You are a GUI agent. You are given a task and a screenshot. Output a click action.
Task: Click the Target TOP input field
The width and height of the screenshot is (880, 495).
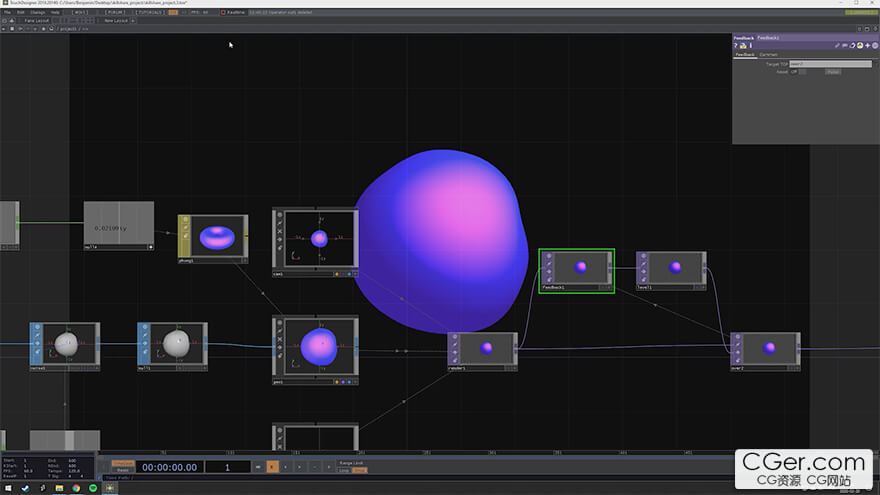(831, 64)
